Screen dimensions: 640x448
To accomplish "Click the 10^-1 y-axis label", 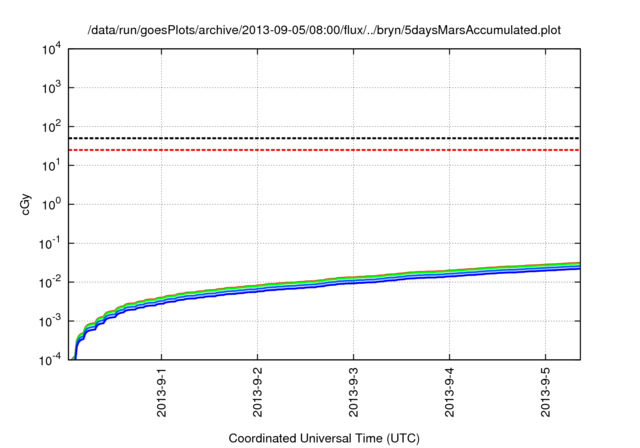I will [50, 243].
